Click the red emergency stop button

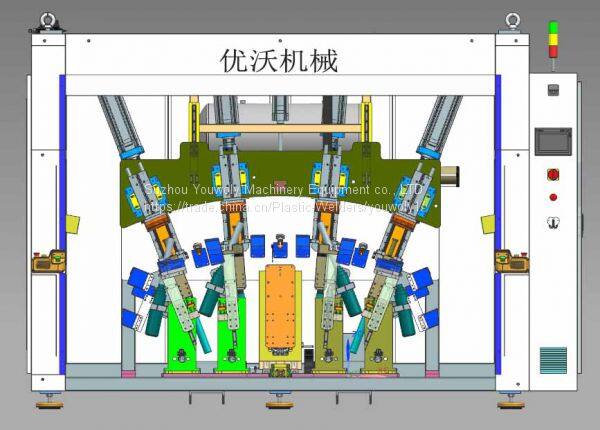coord(552,174)
